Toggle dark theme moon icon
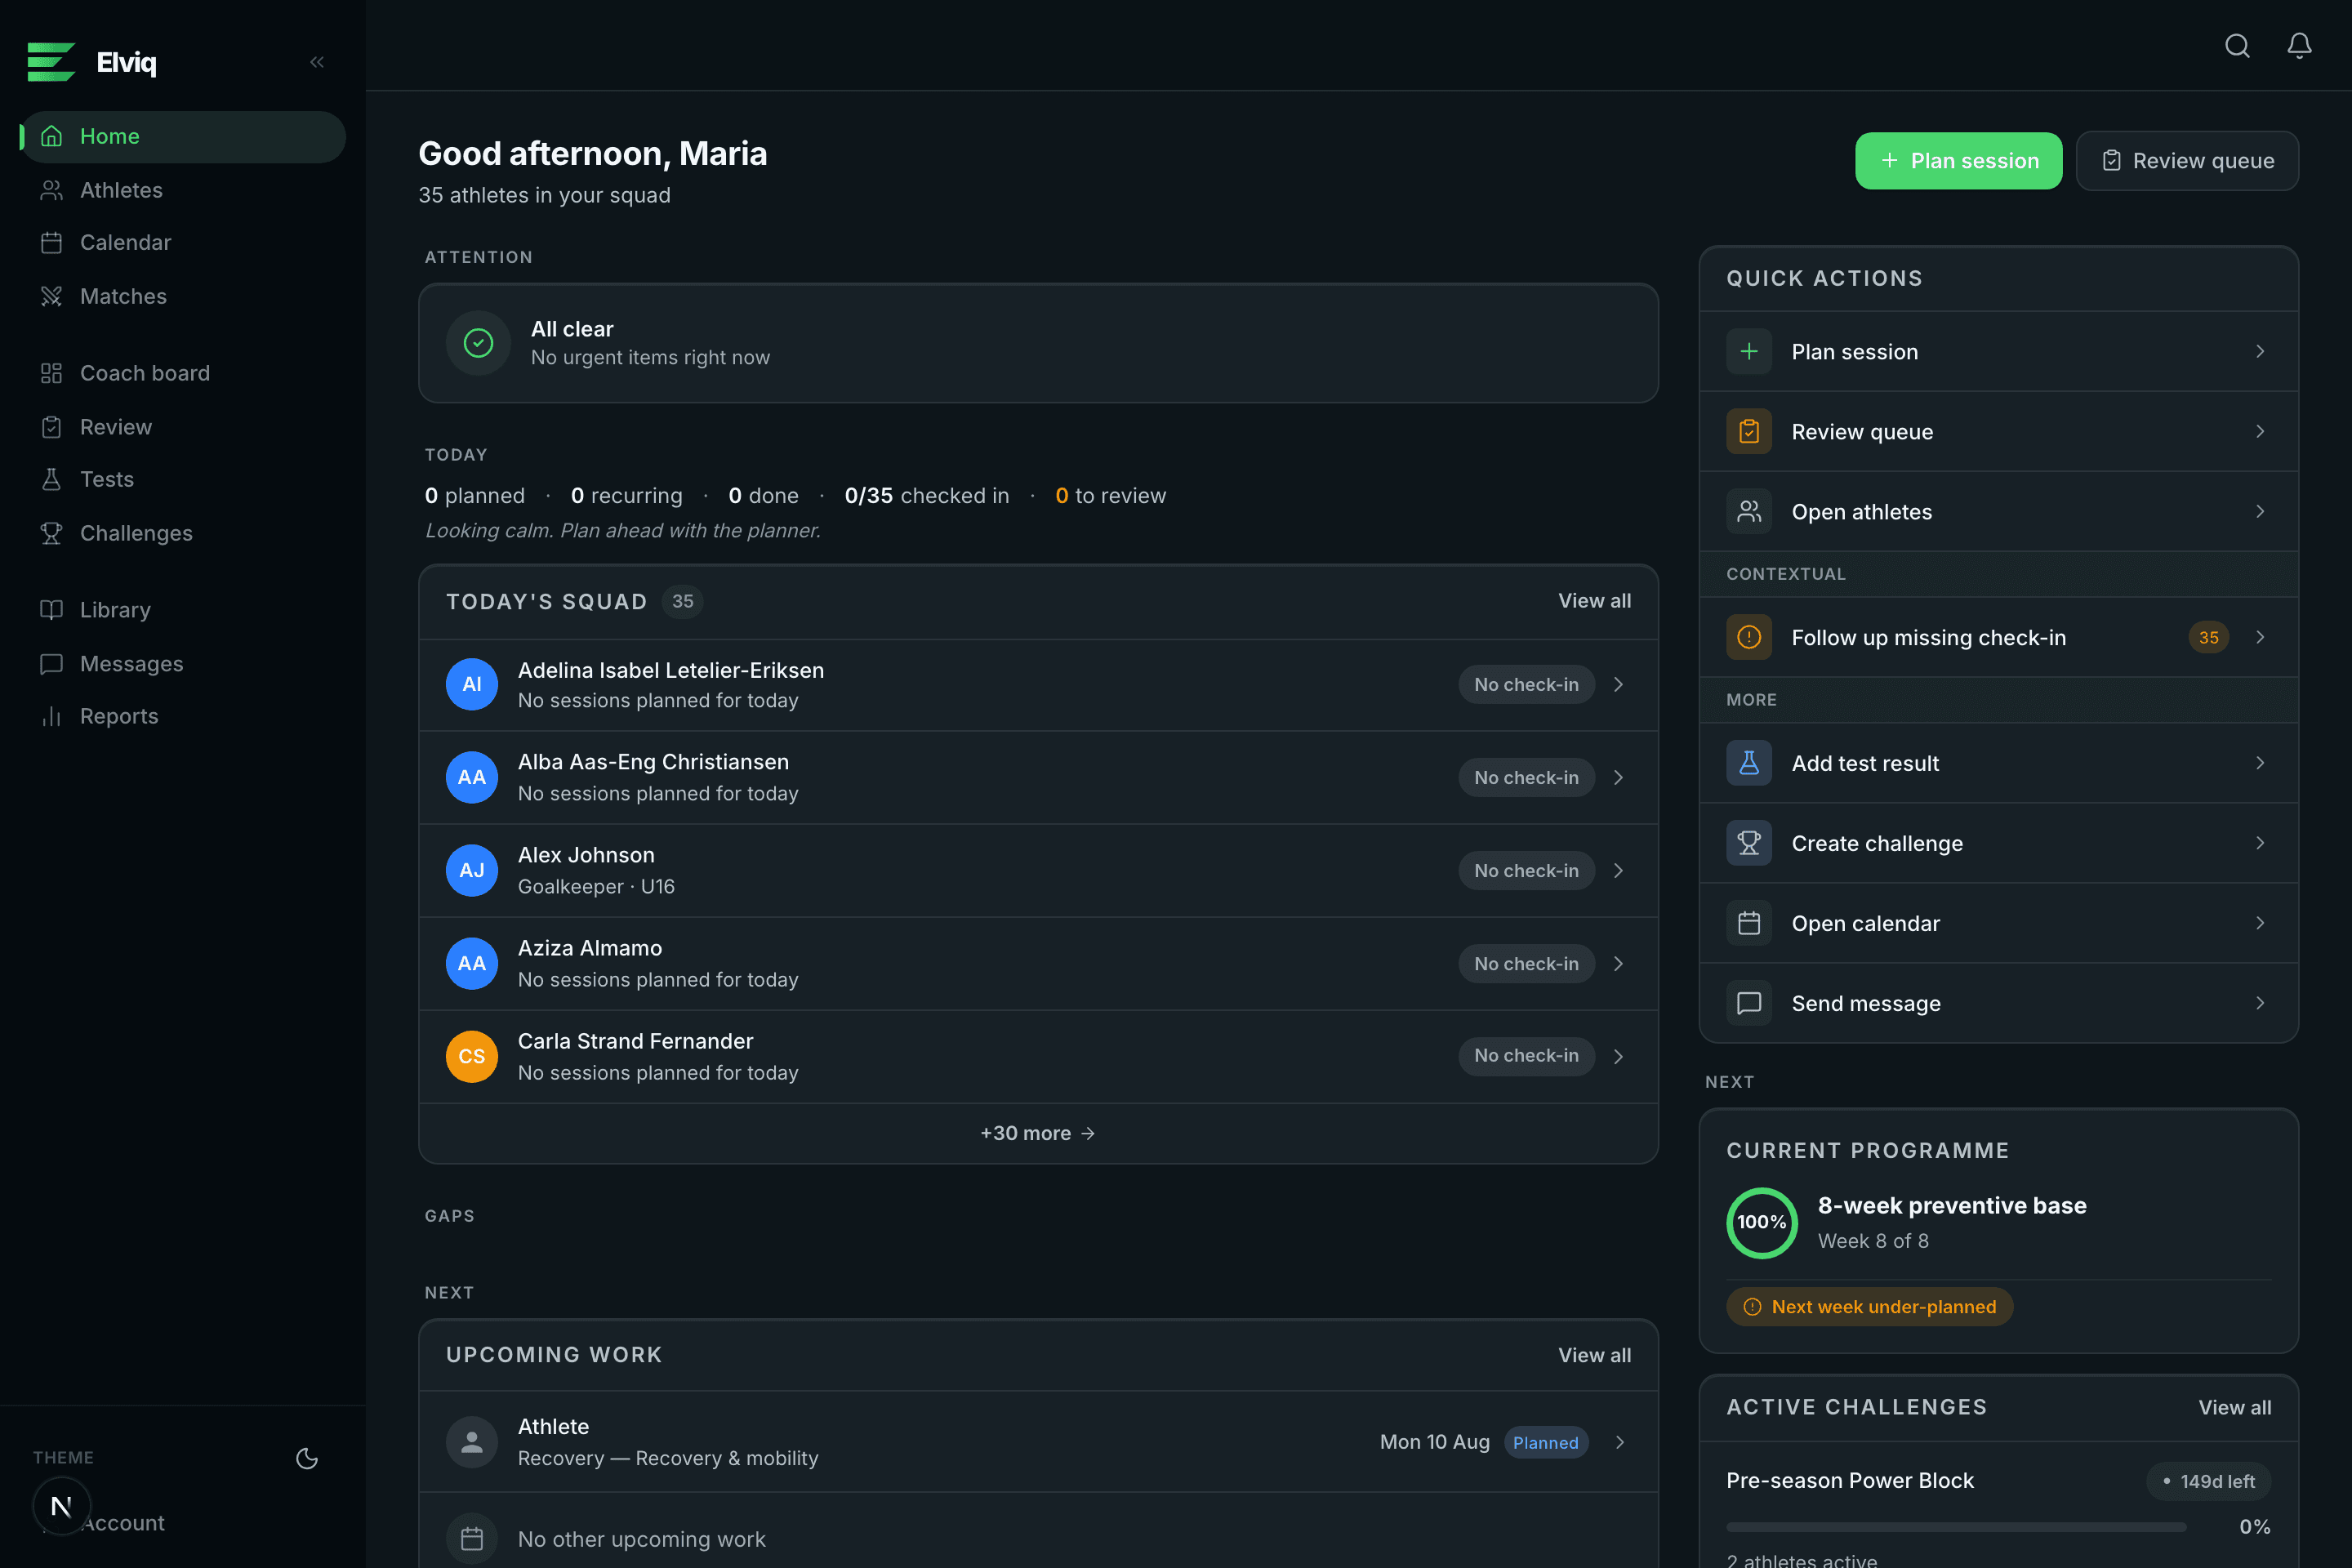Viewport: 2352px width, 1568px height. click(307, 1458)
